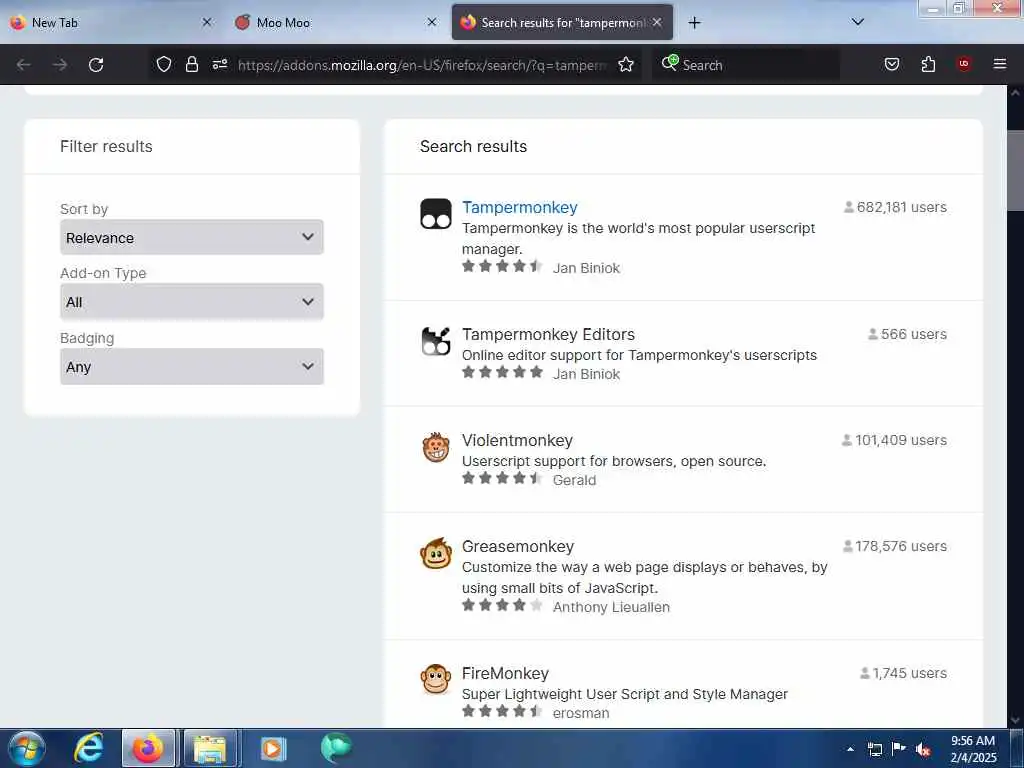Screen dimensions: 1024x768
Task: Open the FireMonkey result
Action: coord(505,673)
